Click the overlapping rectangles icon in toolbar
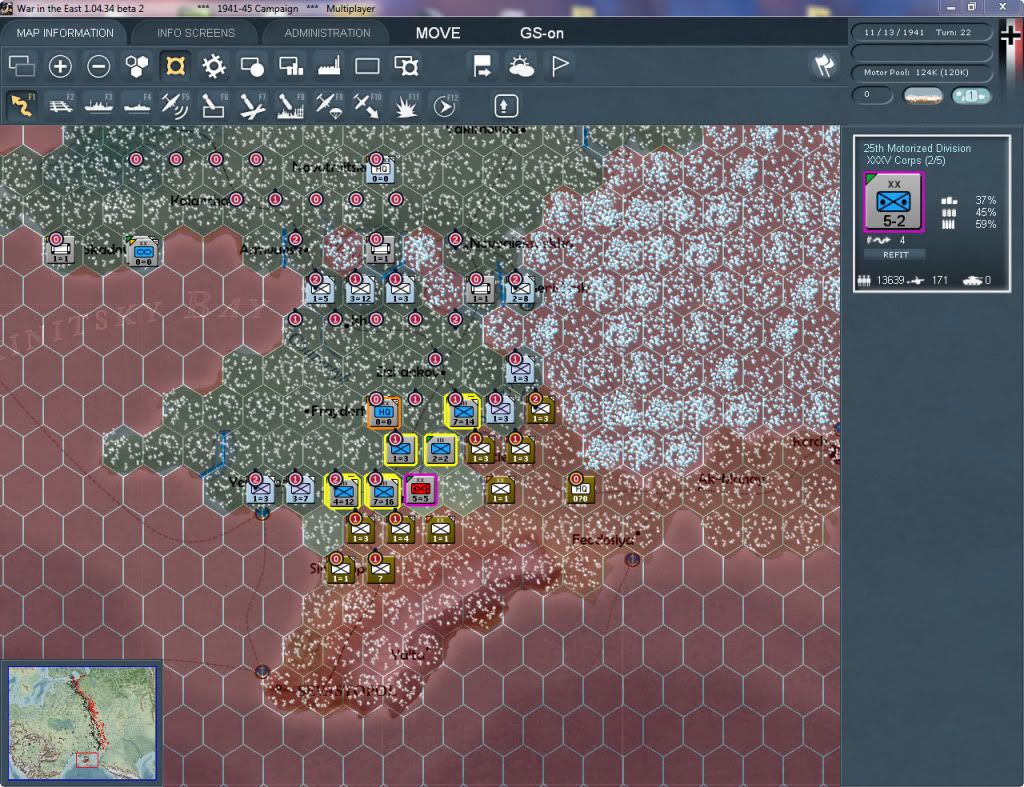This screenshot has height=787, width=1024. (22, 66)
